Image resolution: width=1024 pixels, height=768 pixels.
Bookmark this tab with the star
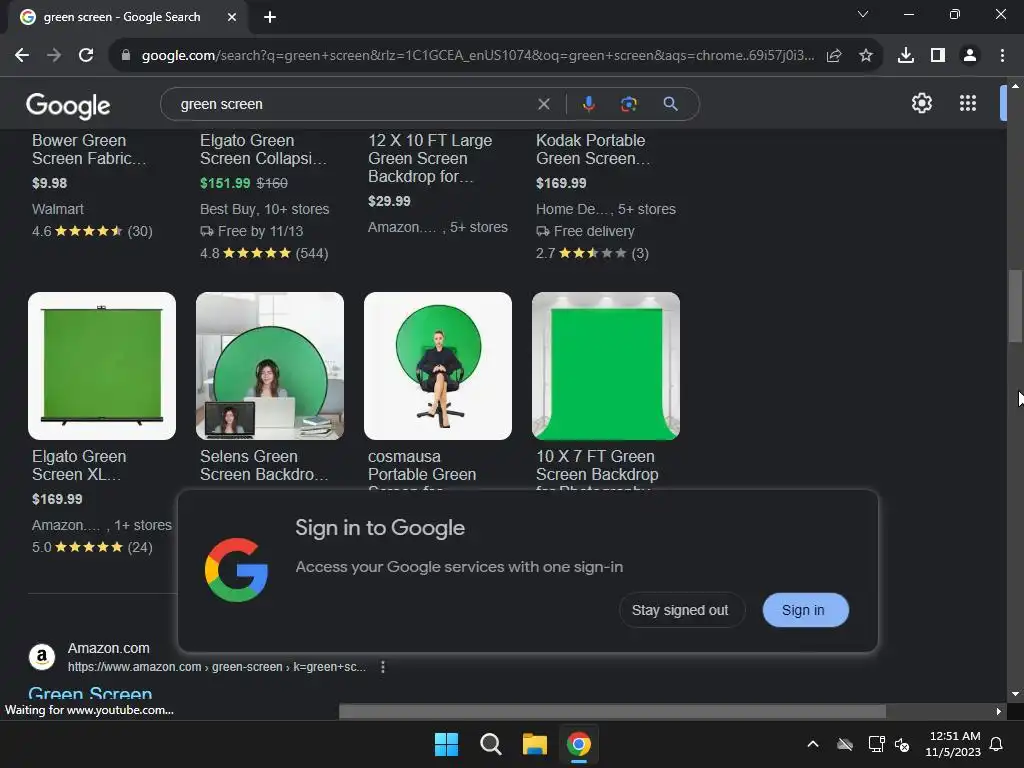tap(866, 56)
